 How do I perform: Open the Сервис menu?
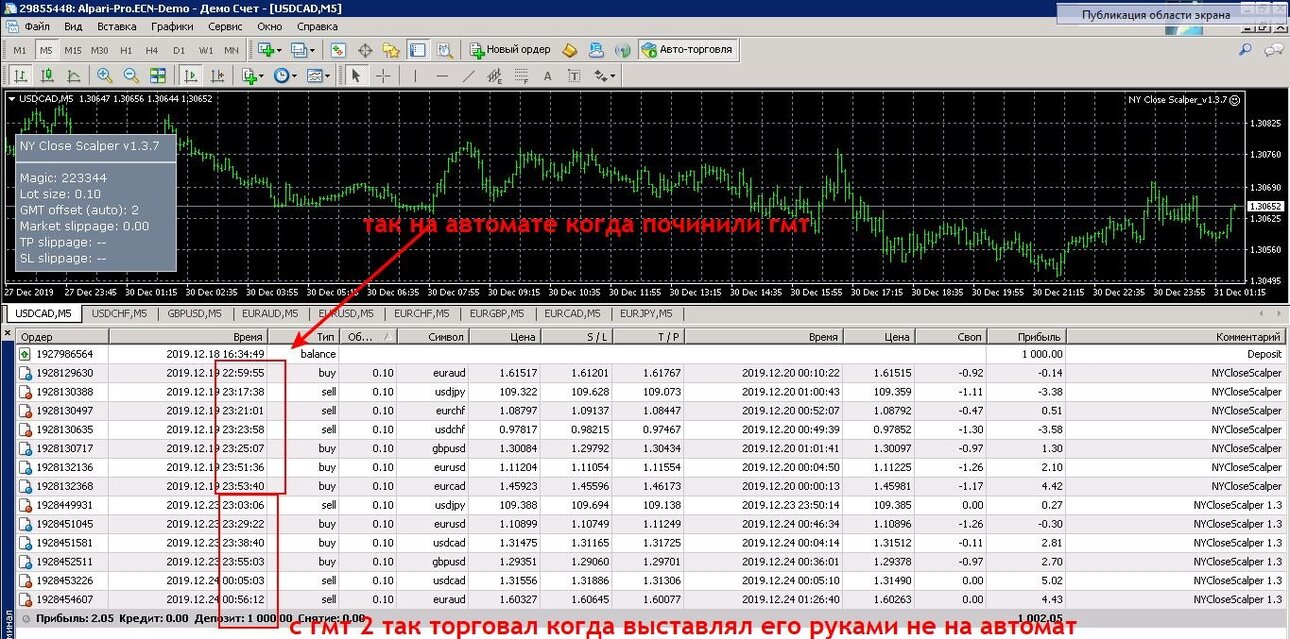(225, 26)
